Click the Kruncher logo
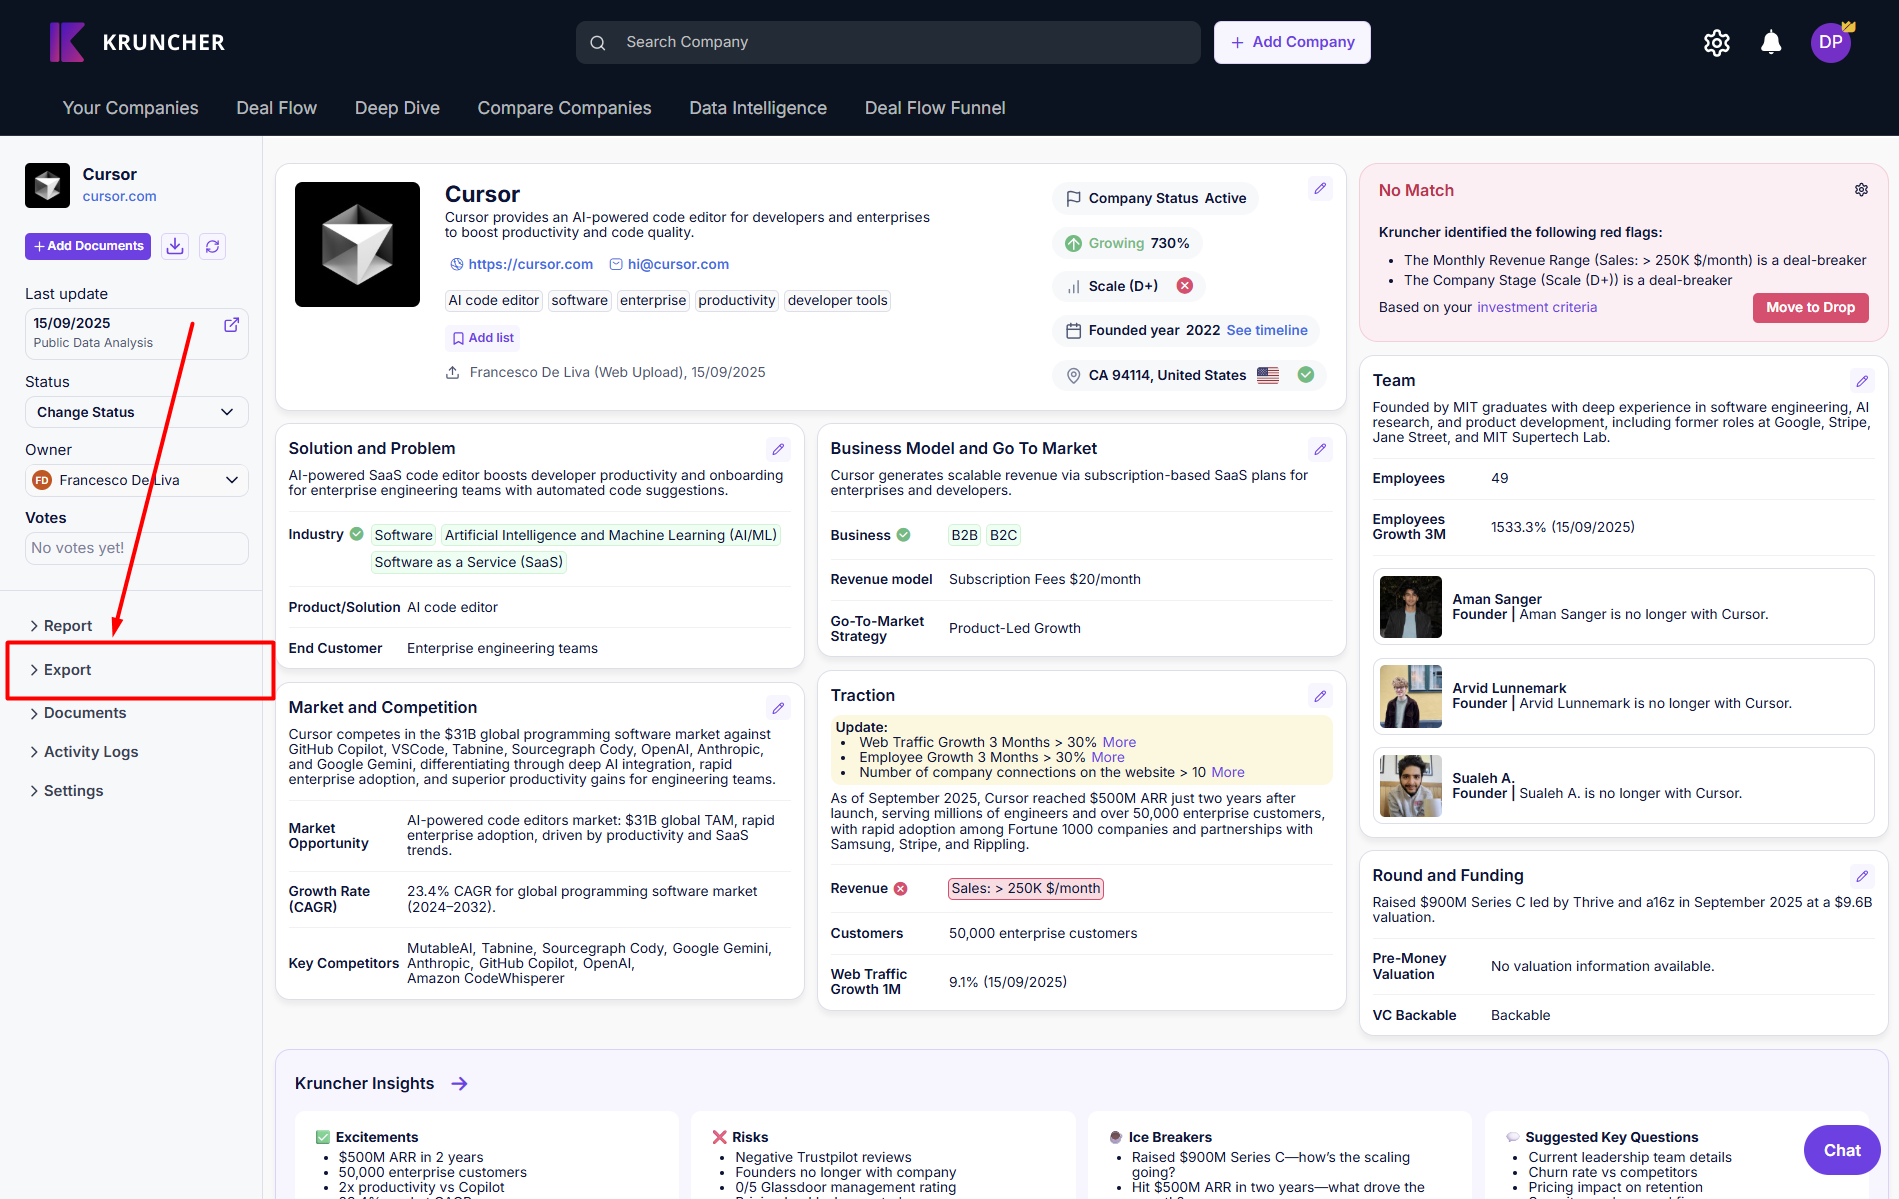The image size is (1899, 1199). coord(137,42)
